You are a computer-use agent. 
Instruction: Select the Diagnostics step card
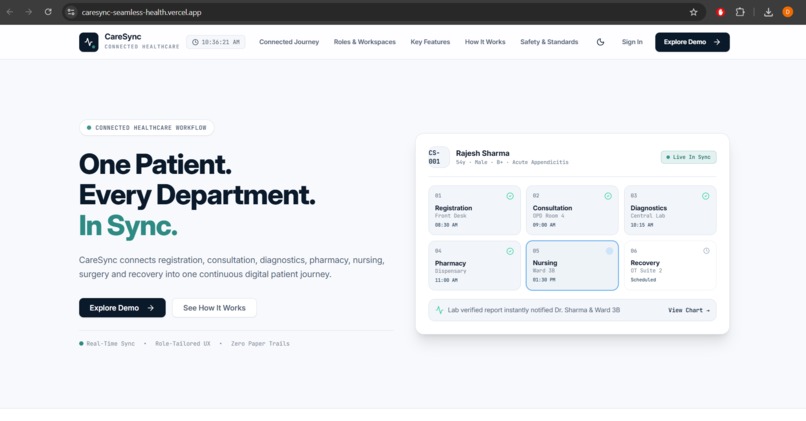pyautogui.click(x=670, y=210)
